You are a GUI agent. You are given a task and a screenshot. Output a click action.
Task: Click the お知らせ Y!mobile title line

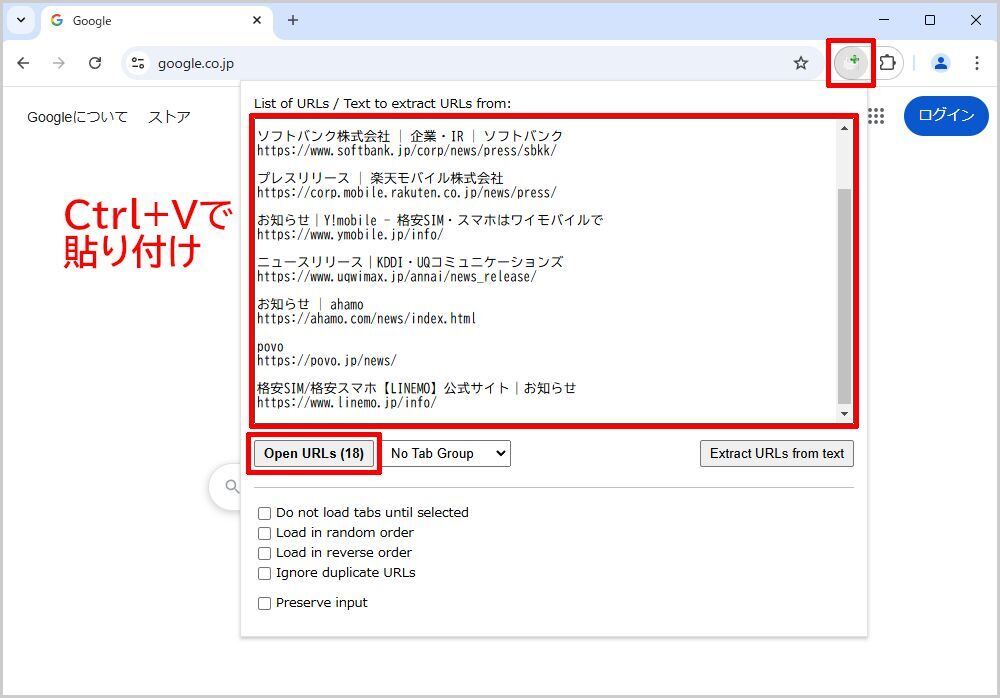[x=430, y=220]
